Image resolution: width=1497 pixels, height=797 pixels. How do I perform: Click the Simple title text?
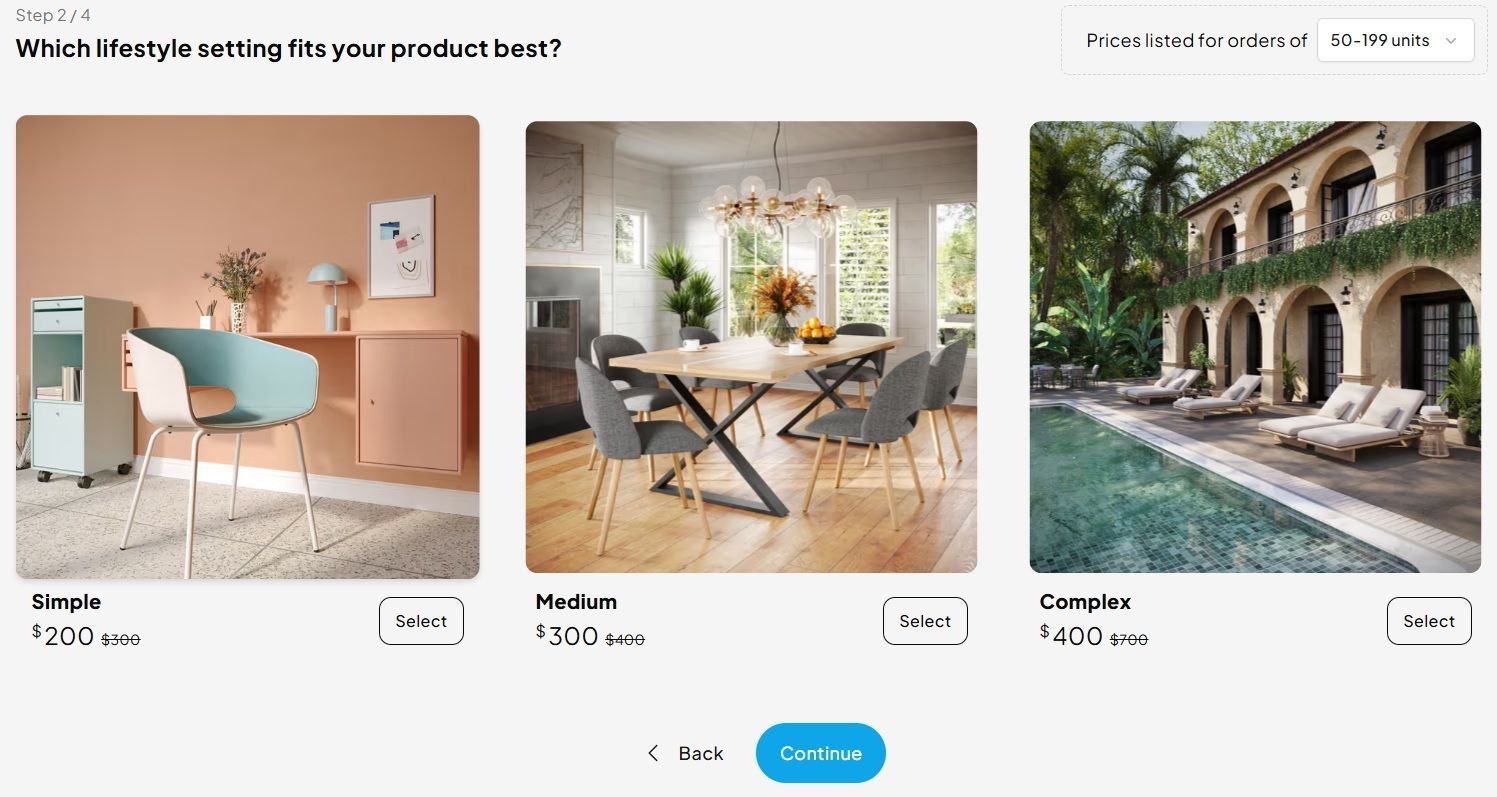click(x=66, y=602)
